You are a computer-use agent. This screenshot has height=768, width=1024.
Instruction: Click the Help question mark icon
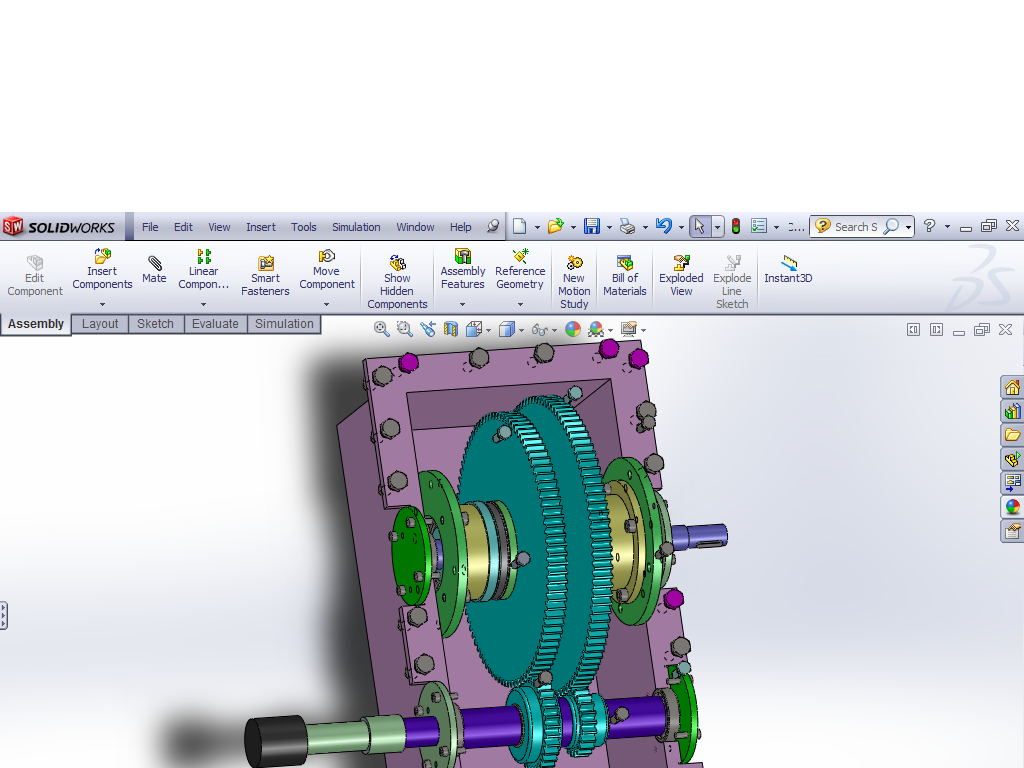929,226
